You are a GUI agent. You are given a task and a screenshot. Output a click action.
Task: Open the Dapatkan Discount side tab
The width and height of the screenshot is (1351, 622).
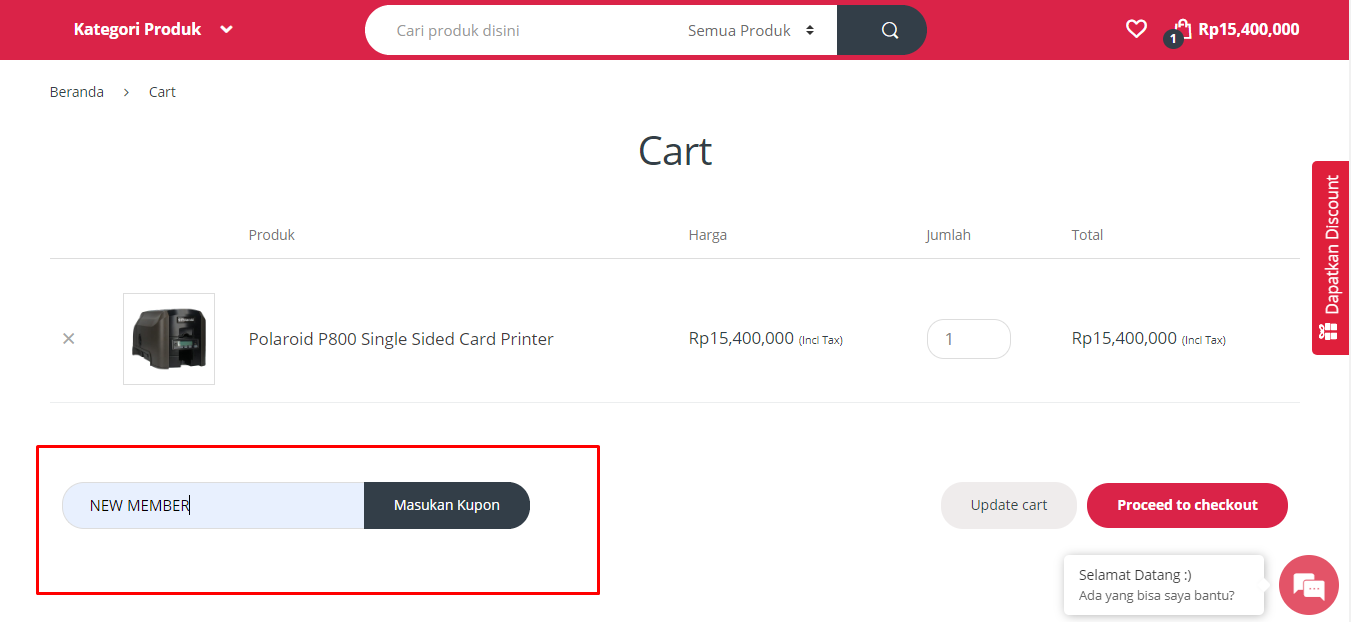[1331, 245]
